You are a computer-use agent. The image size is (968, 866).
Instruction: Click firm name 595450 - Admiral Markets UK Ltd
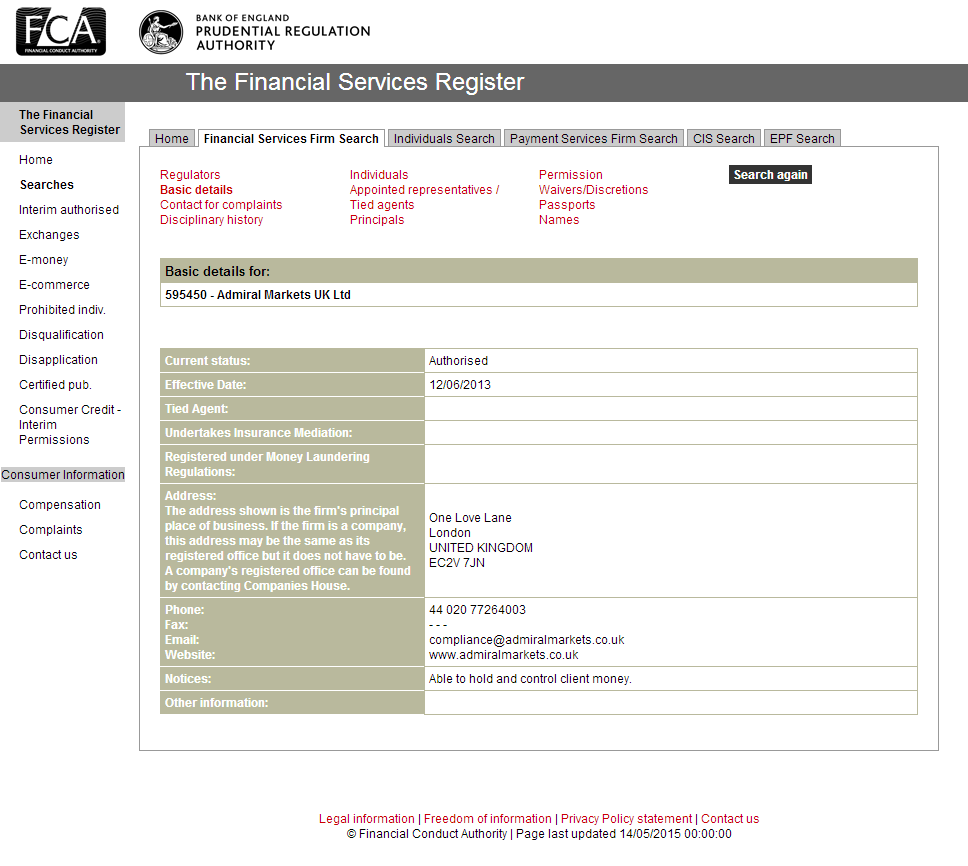pos(257,294)
